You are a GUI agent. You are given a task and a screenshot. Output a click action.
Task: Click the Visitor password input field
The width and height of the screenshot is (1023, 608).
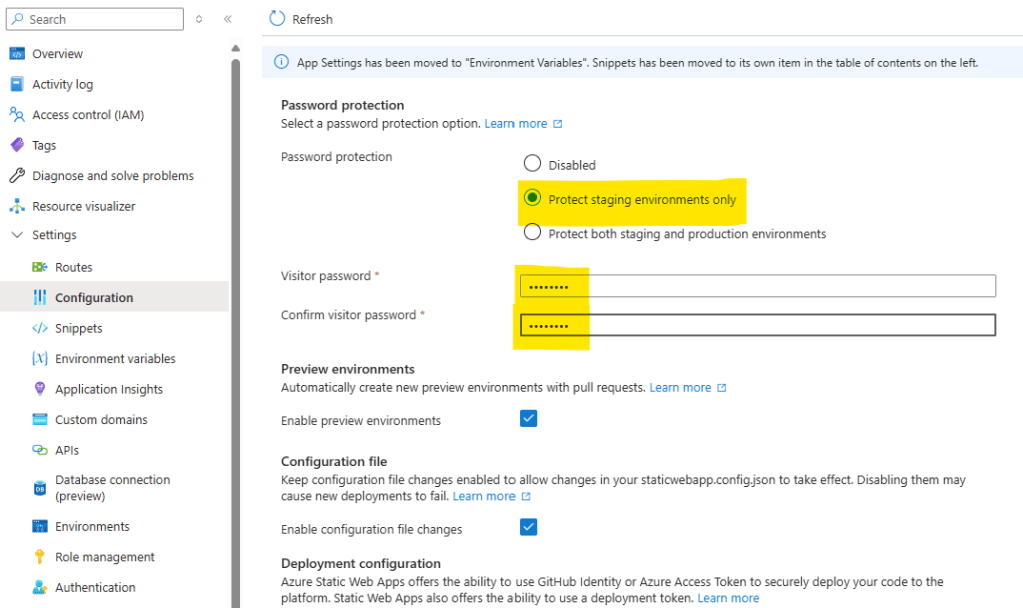click(757, 287)
